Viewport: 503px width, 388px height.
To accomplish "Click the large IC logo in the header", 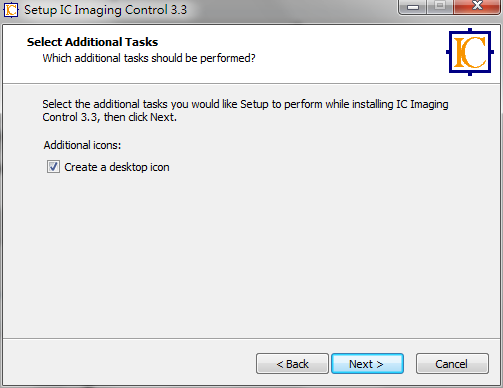I will point(470,52).
